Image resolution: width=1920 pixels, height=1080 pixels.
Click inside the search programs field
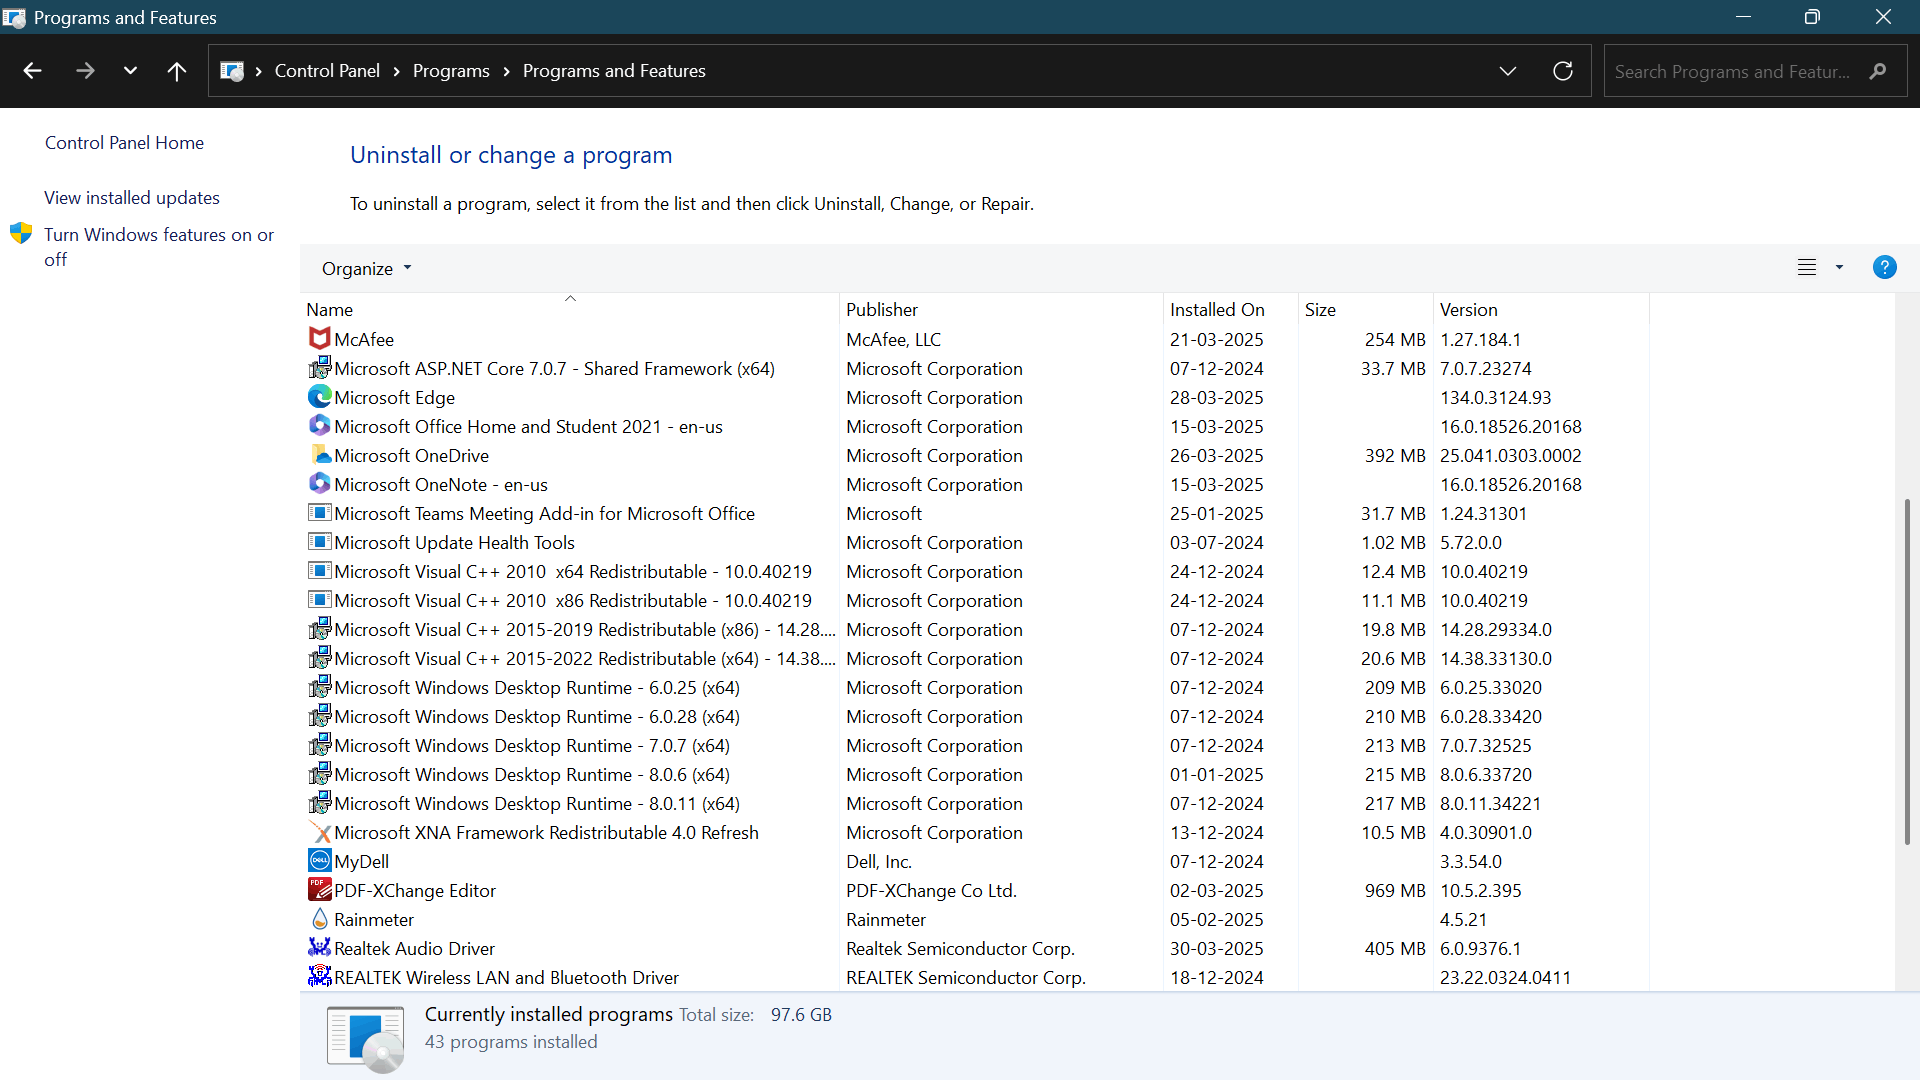coord(1740,70)
